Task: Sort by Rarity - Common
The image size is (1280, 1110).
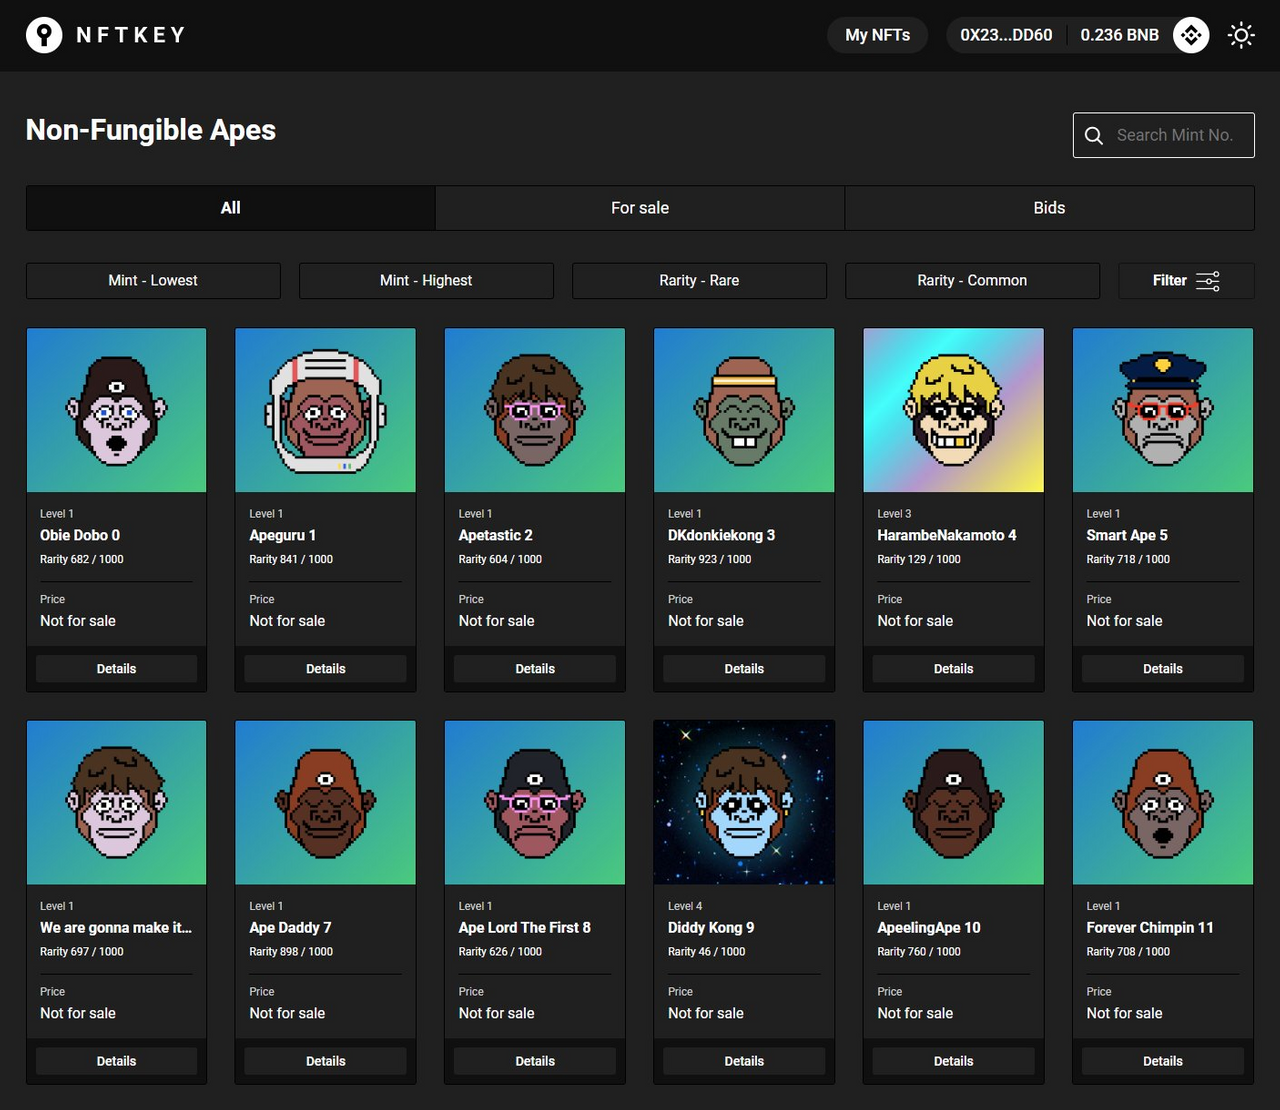Action: click(x=972, y=281)
